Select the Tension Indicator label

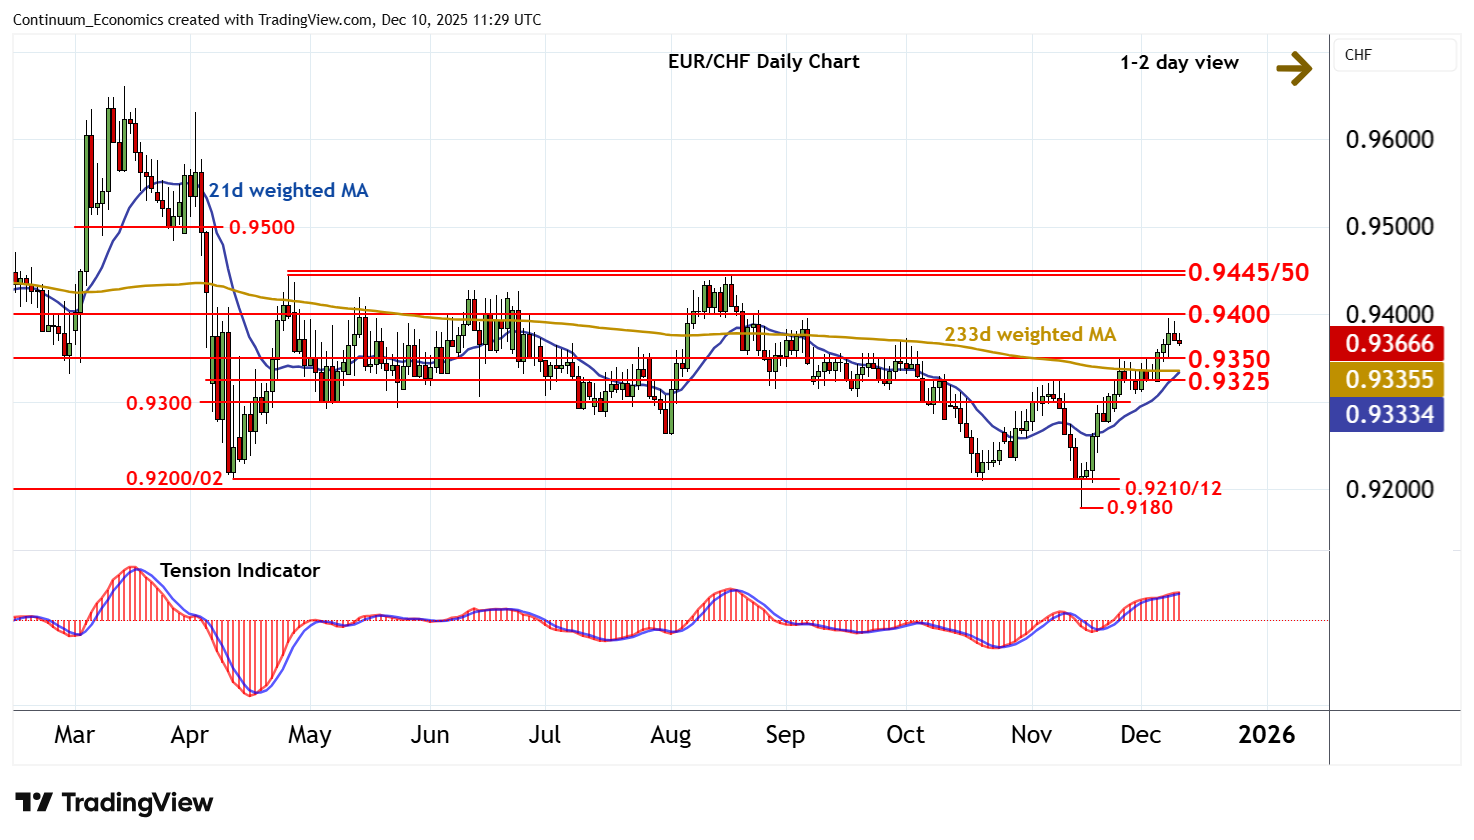pyautogui.click(x=240, y=571)
